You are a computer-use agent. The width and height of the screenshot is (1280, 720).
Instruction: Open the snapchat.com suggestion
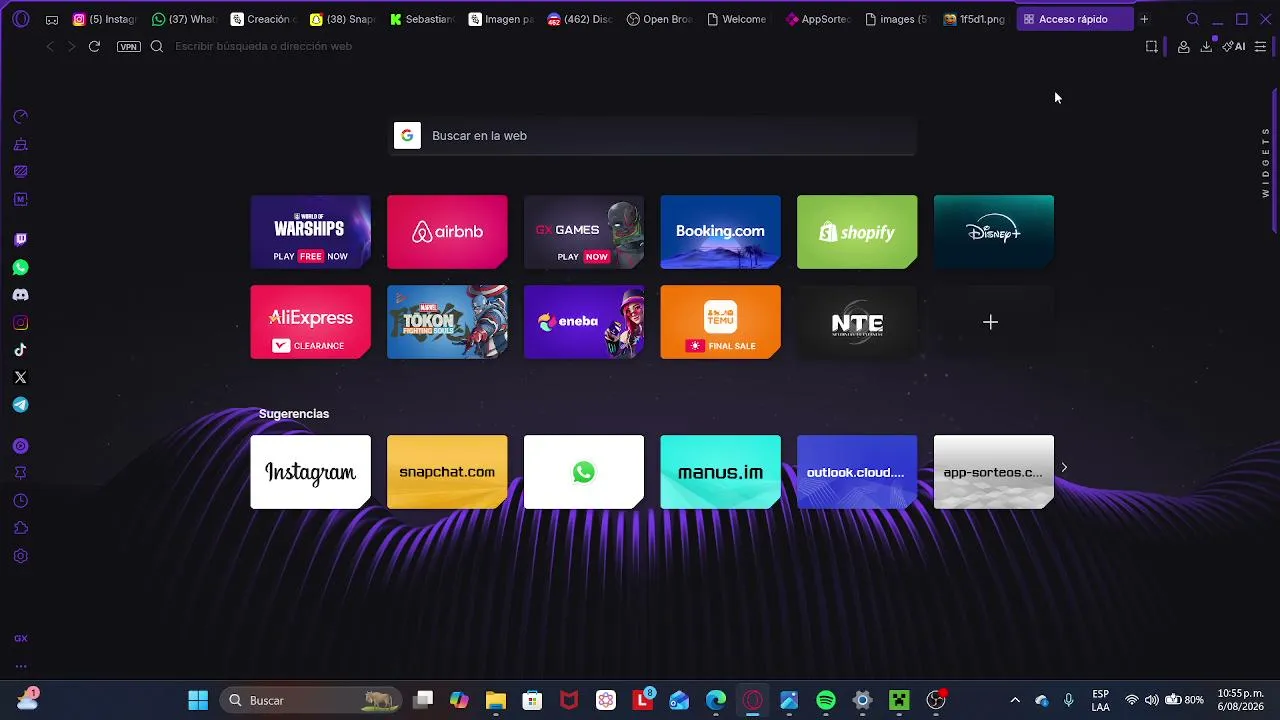pos(447,472)
